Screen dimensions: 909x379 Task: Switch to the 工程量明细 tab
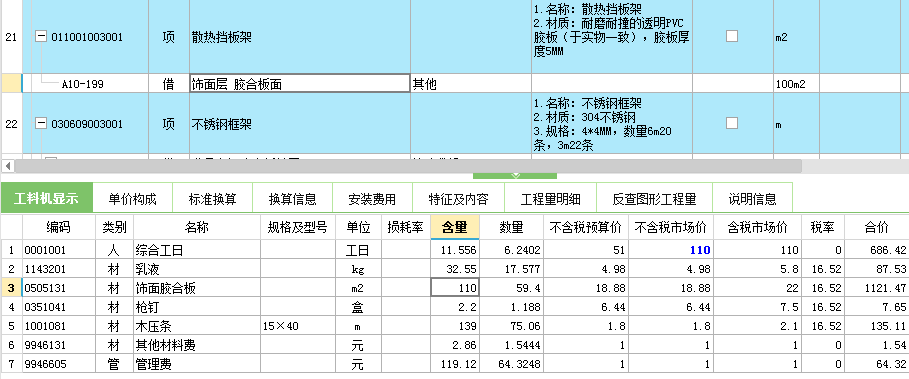tap(550, 199)
